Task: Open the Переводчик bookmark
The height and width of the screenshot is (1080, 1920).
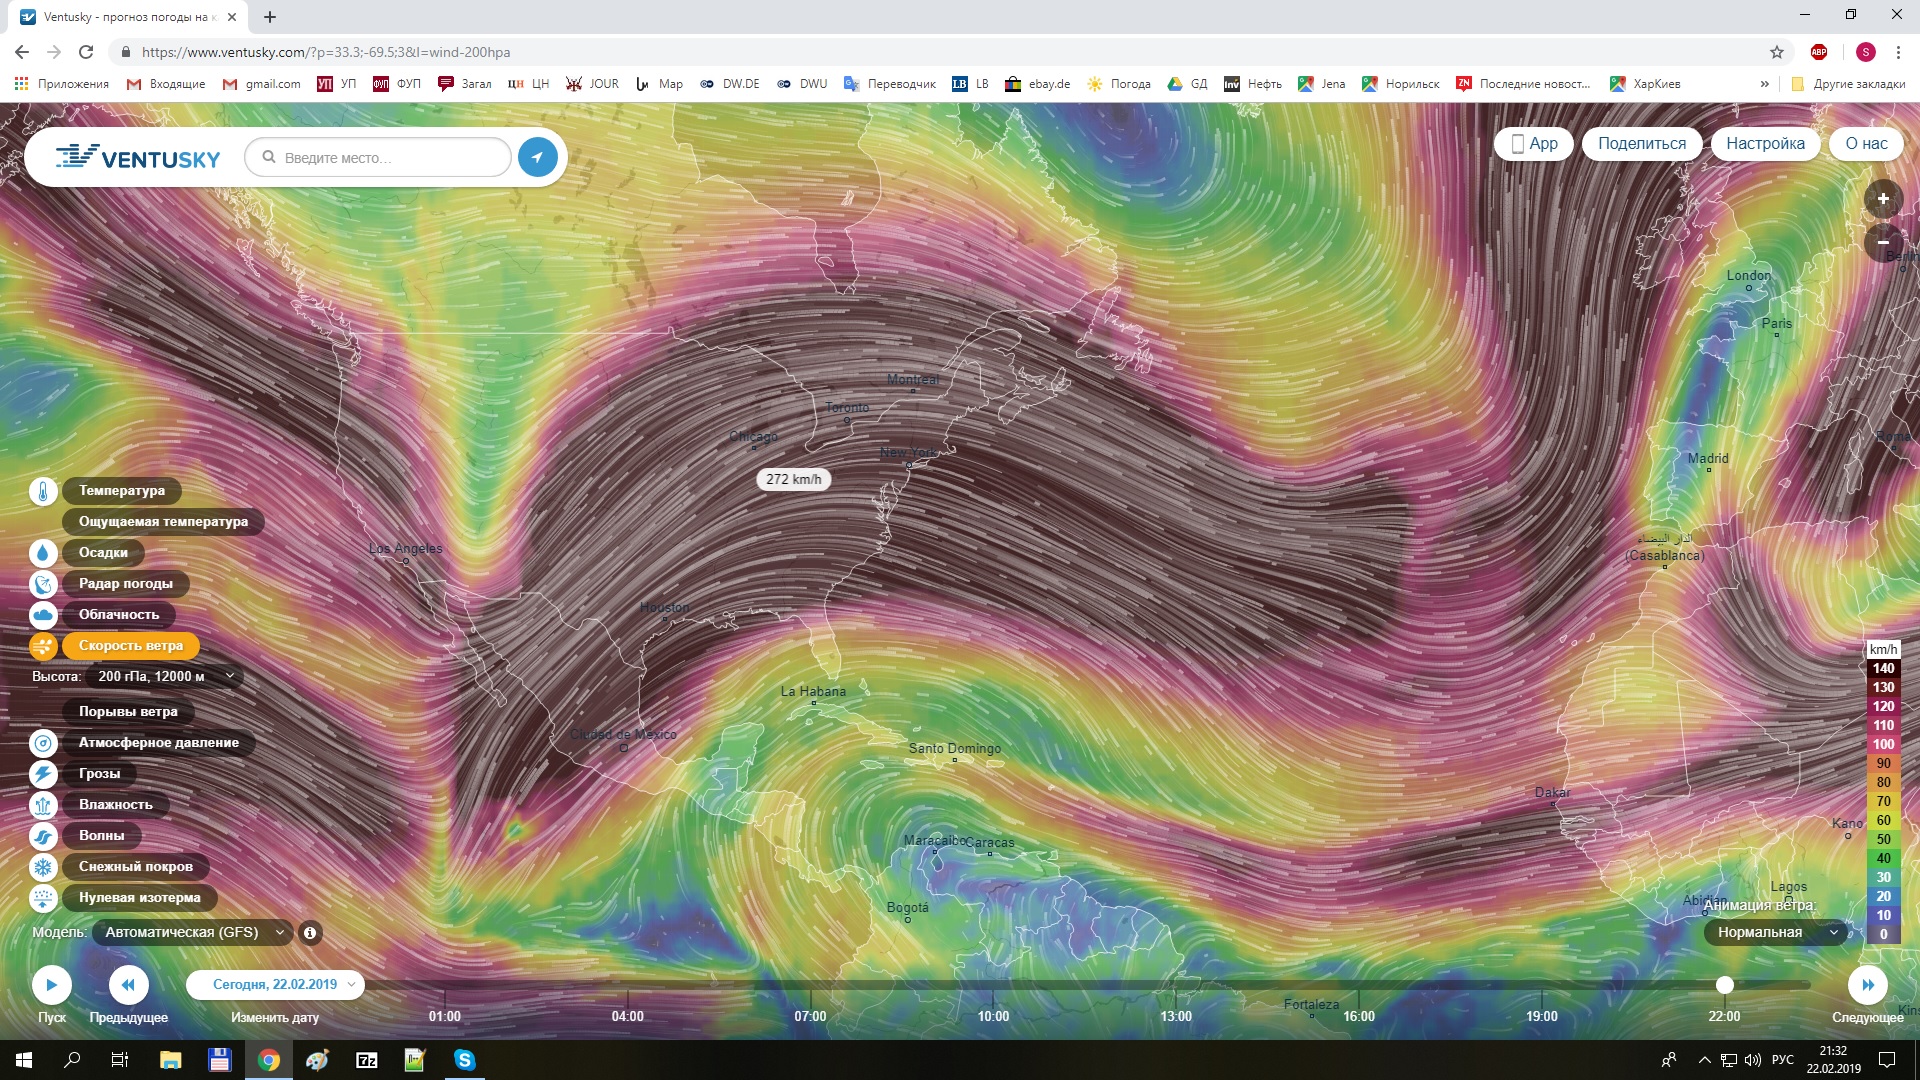Action: pyautogui.click(x=890, y=84)
